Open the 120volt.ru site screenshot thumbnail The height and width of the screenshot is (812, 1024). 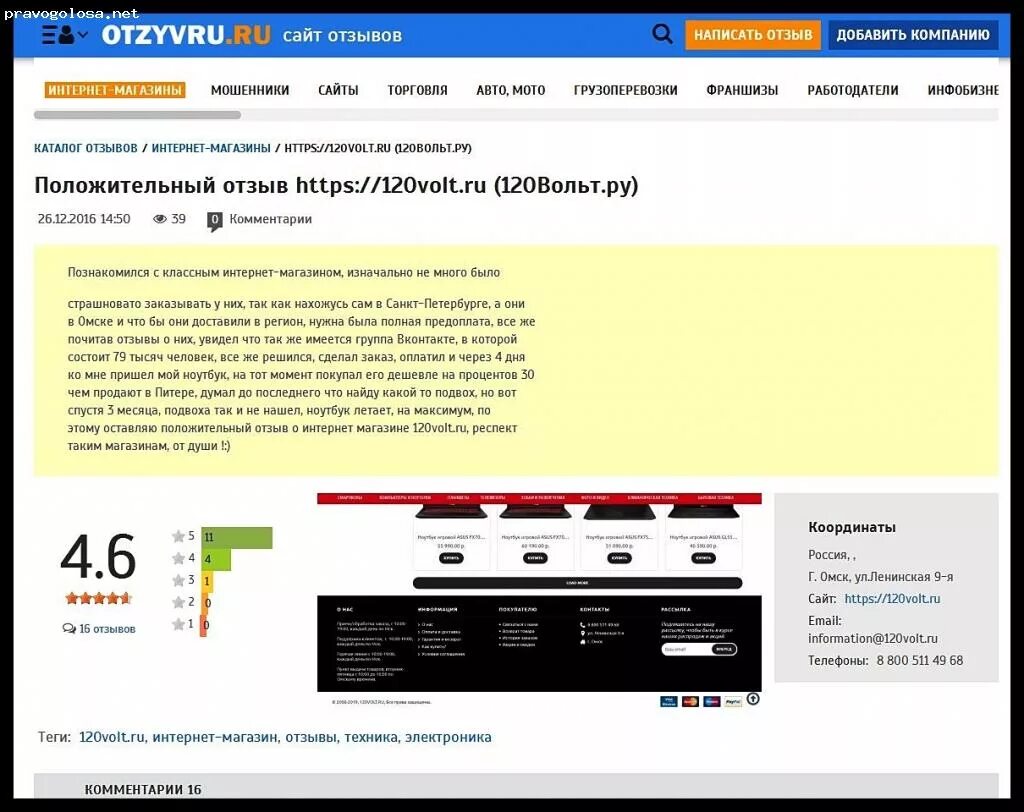pos(539,601)
